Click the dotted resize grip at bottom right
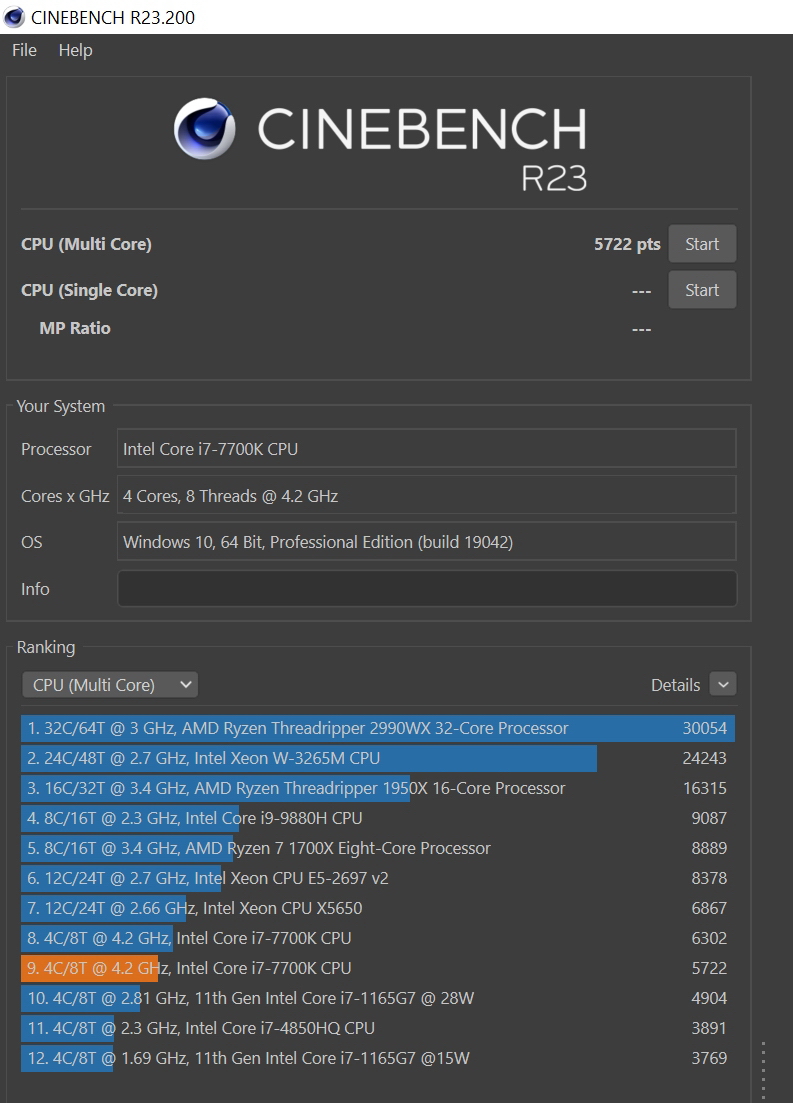Viewport: 793px width, 1103px height. point(763,1070)
